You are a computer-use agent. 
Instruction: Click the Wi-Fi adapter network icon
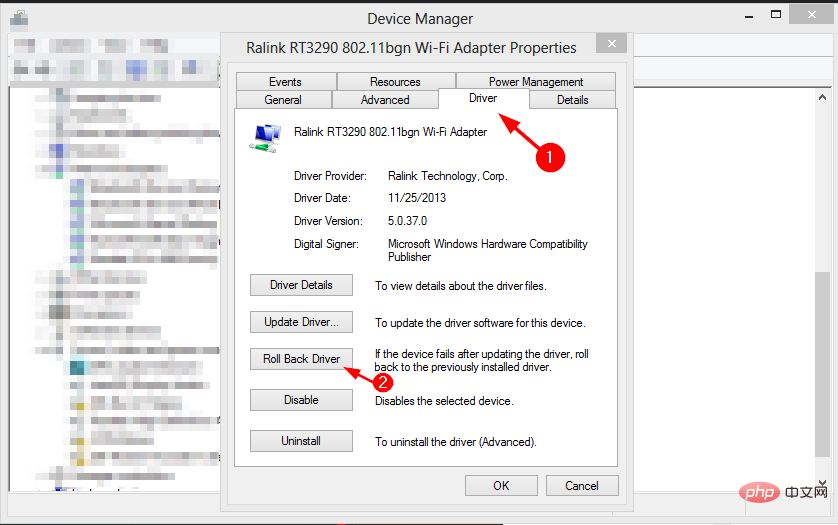pos(265,138)
